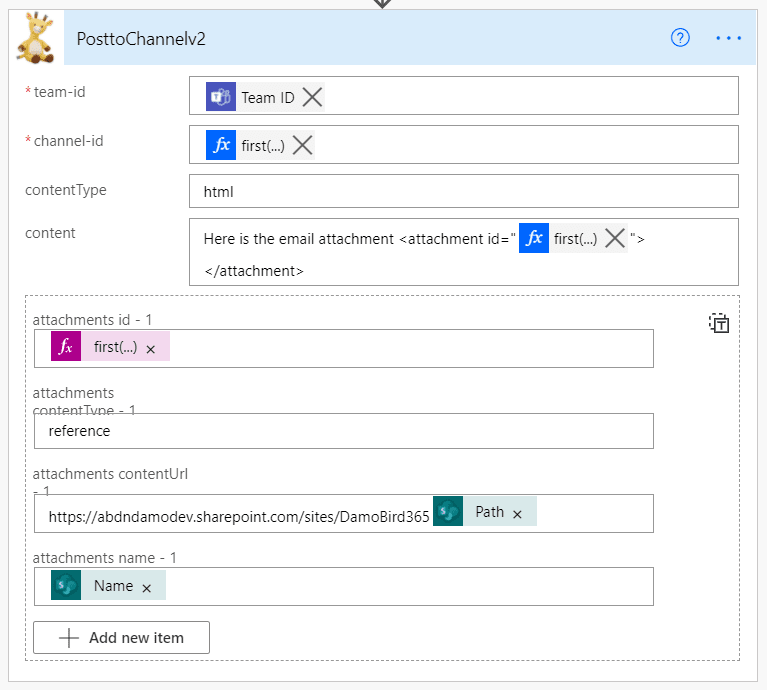The width and height of the screenshot is (767, 690).
Task: Click the giraffe connector icon
Action: click(37, 38)
